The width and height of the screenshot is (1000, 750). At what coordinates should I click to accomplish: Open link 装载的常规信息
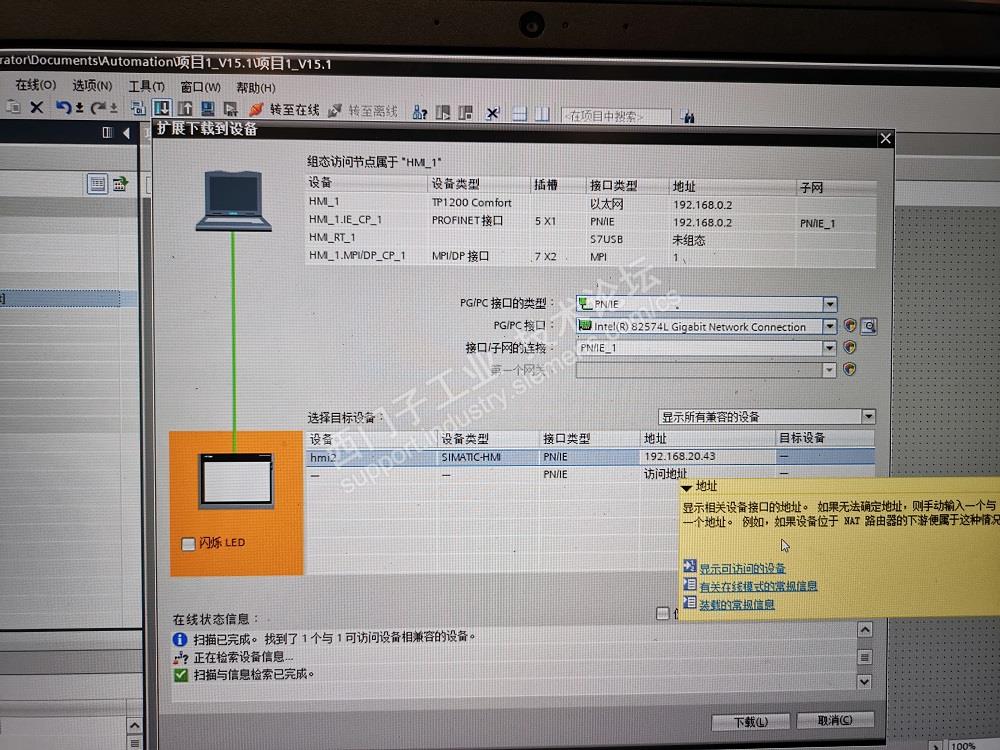737,604
